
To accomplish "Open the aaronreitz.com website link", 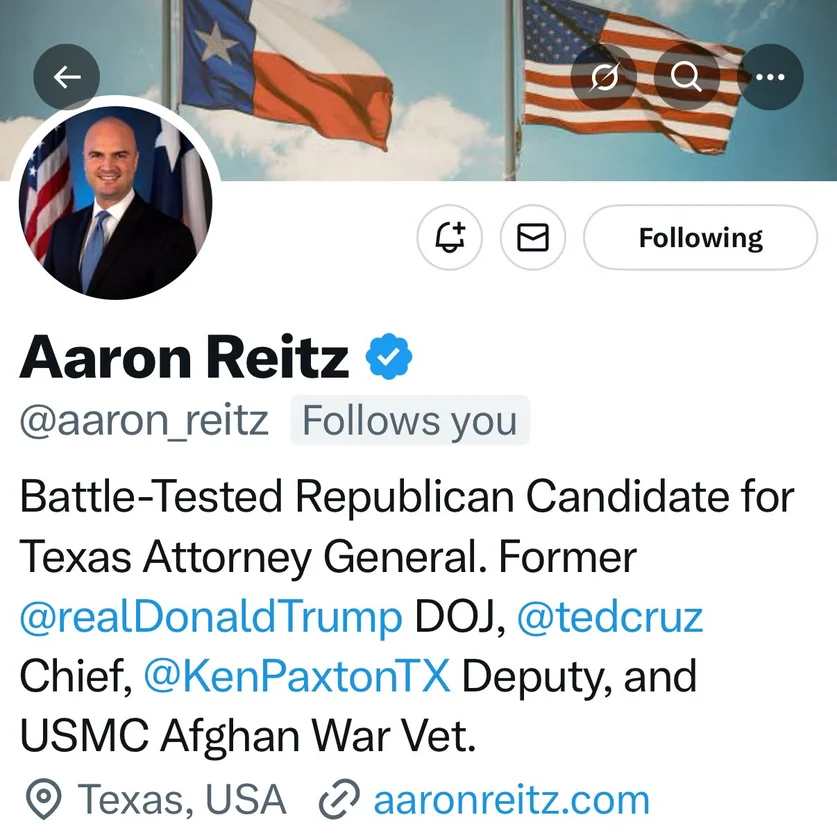I will click(511, 800).
